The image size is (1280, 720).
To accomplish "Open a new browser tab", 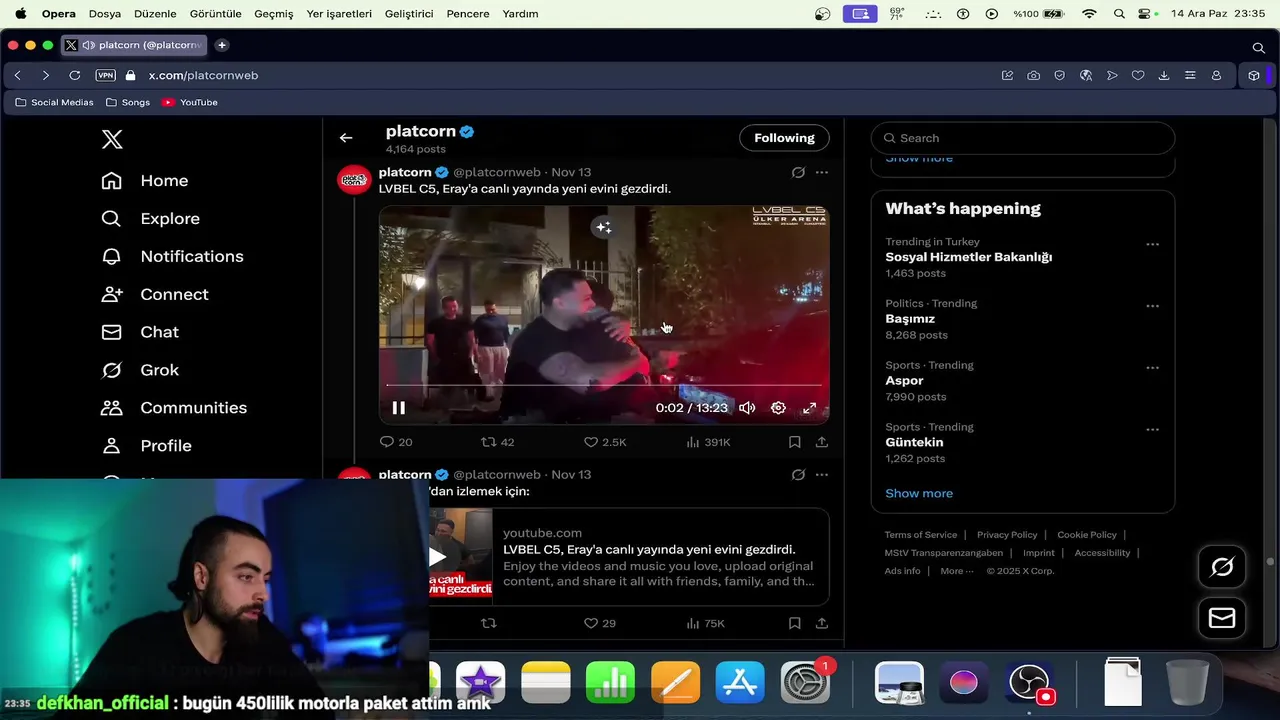I will click(222, 45).
